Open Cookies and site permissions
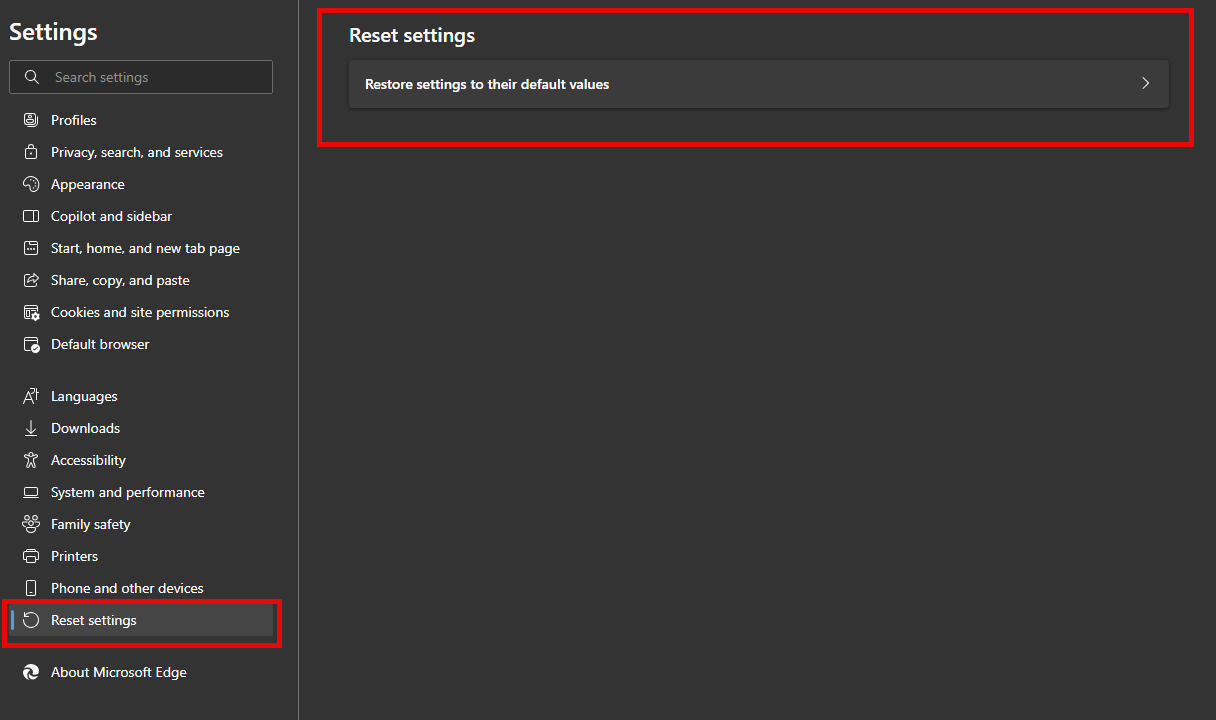The image size is (1216, 720). coord(141,312)
